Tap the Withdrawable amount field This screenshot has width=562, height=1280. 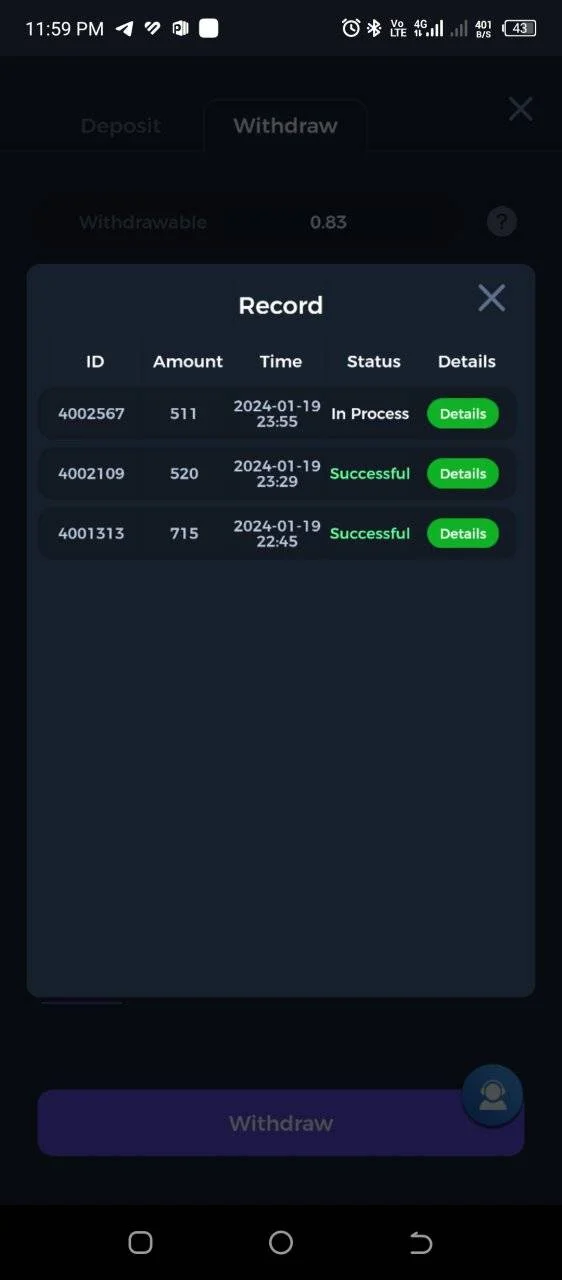click(x=250, y=222)
